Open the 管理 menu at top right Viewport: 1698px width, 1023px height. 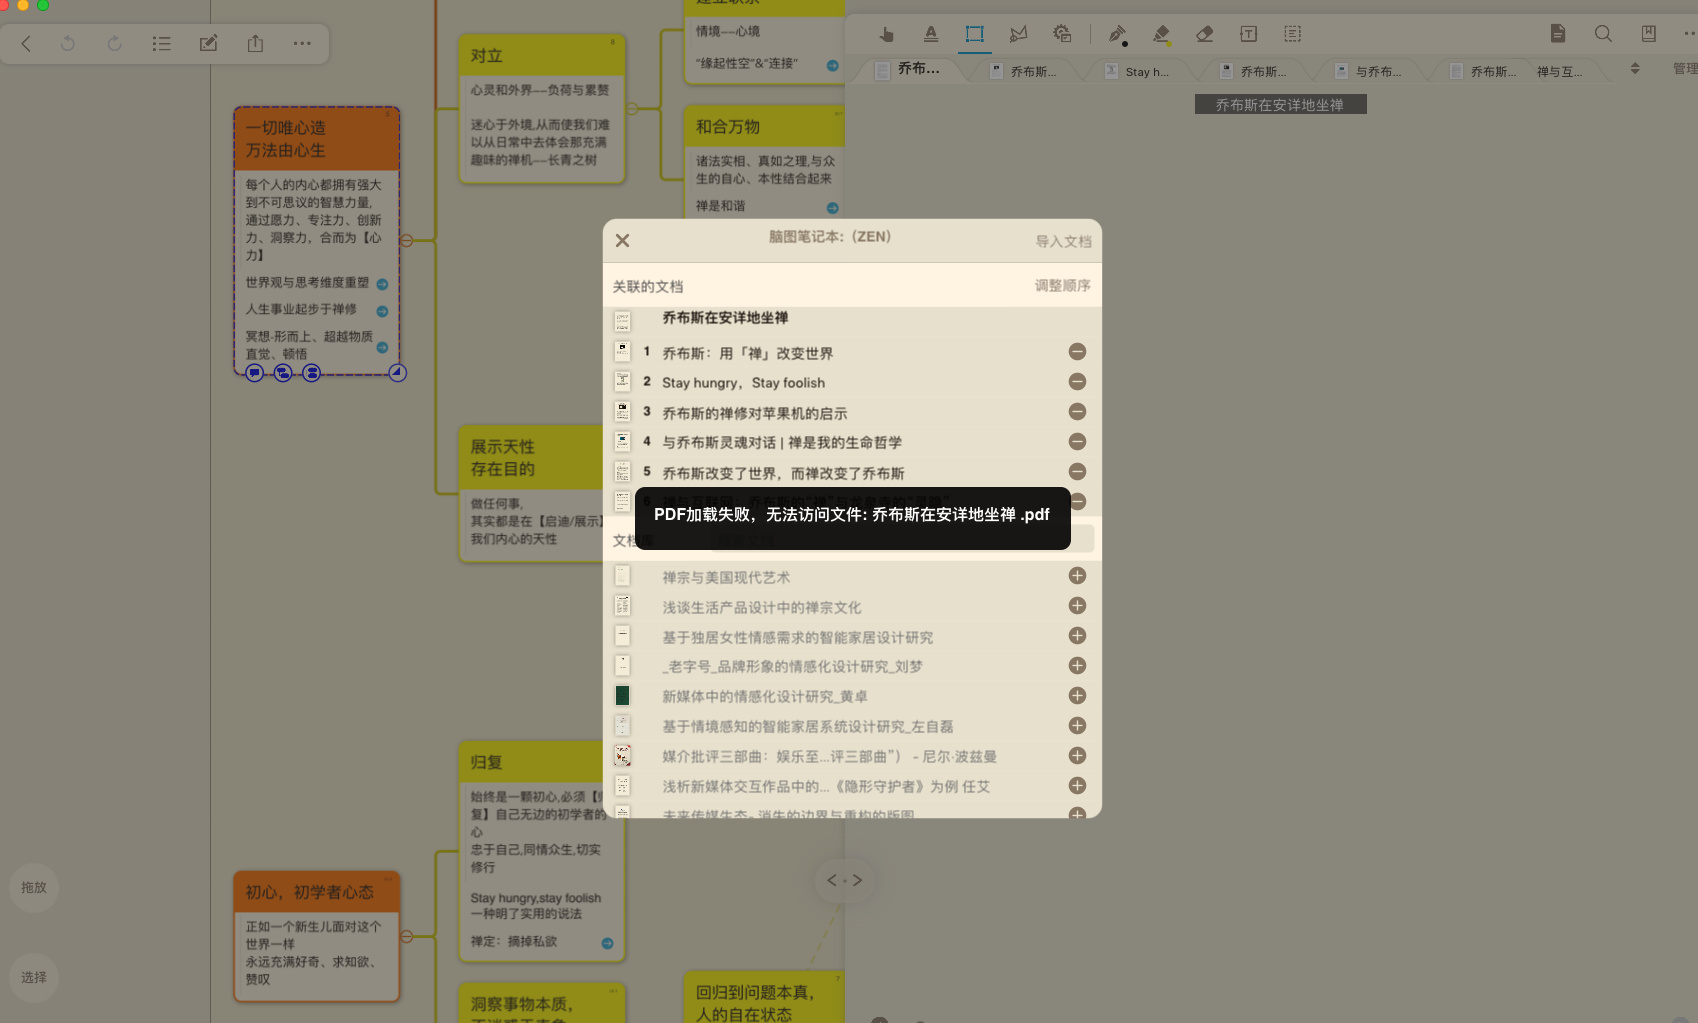point(1684,68)
